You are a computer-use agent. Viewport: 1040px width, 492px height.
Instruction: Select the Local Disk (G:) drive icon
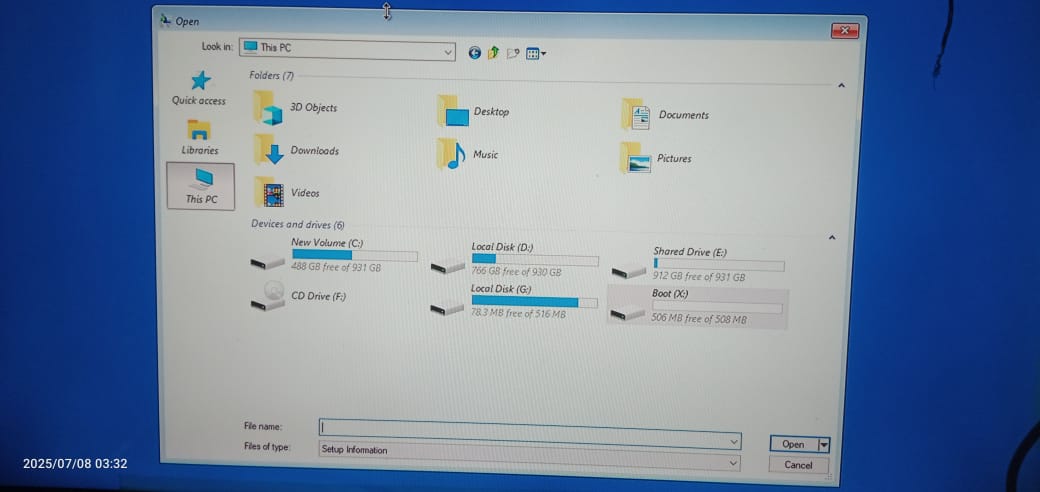(447, 308)
